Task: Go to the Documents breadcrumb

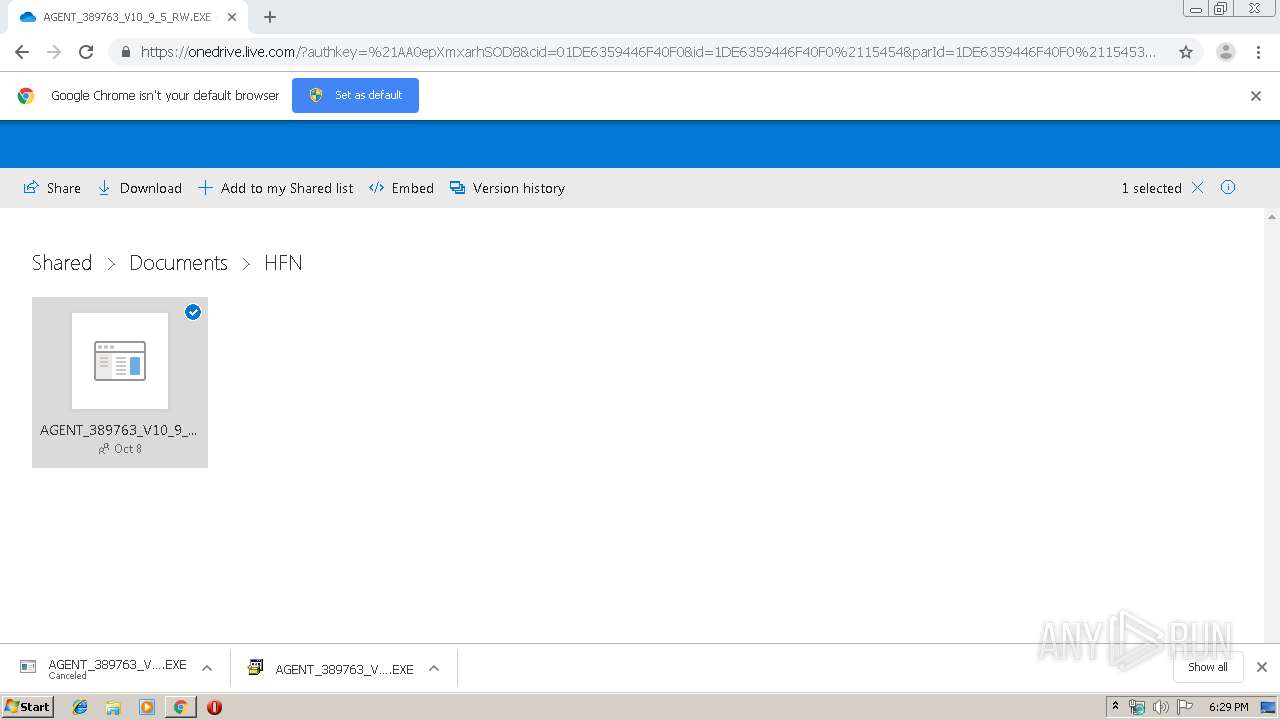Action: tap(178, 263)
